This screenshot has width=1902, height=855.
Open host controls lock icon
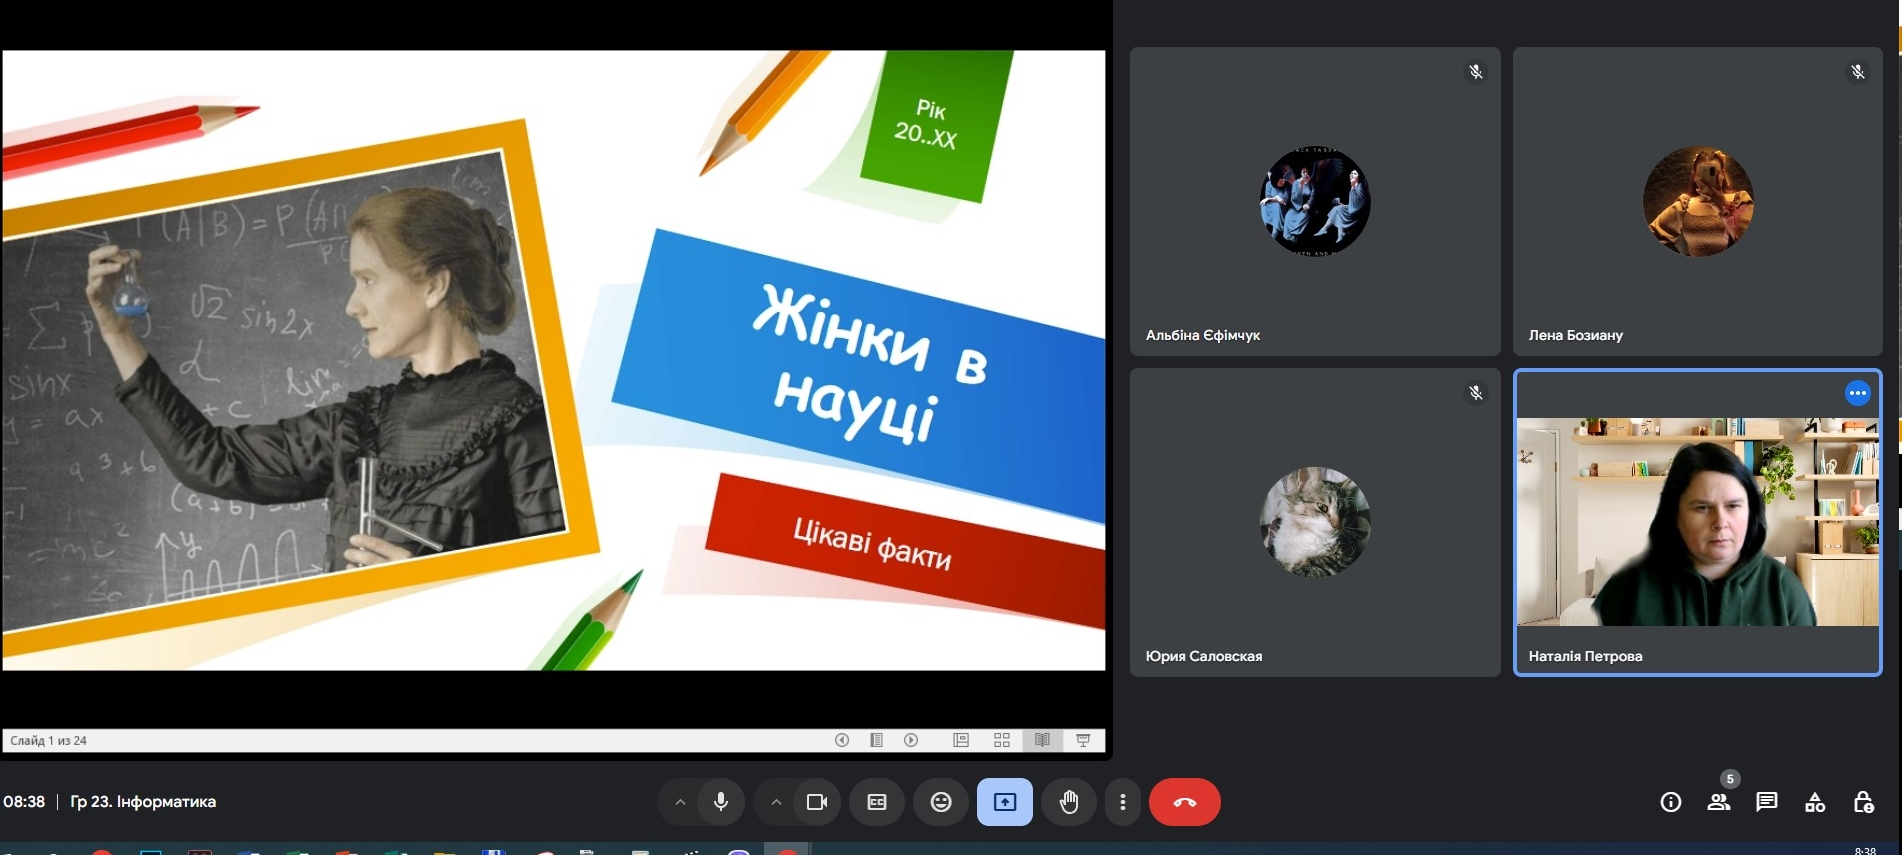pyautogui.click(x=1863, y=802)
